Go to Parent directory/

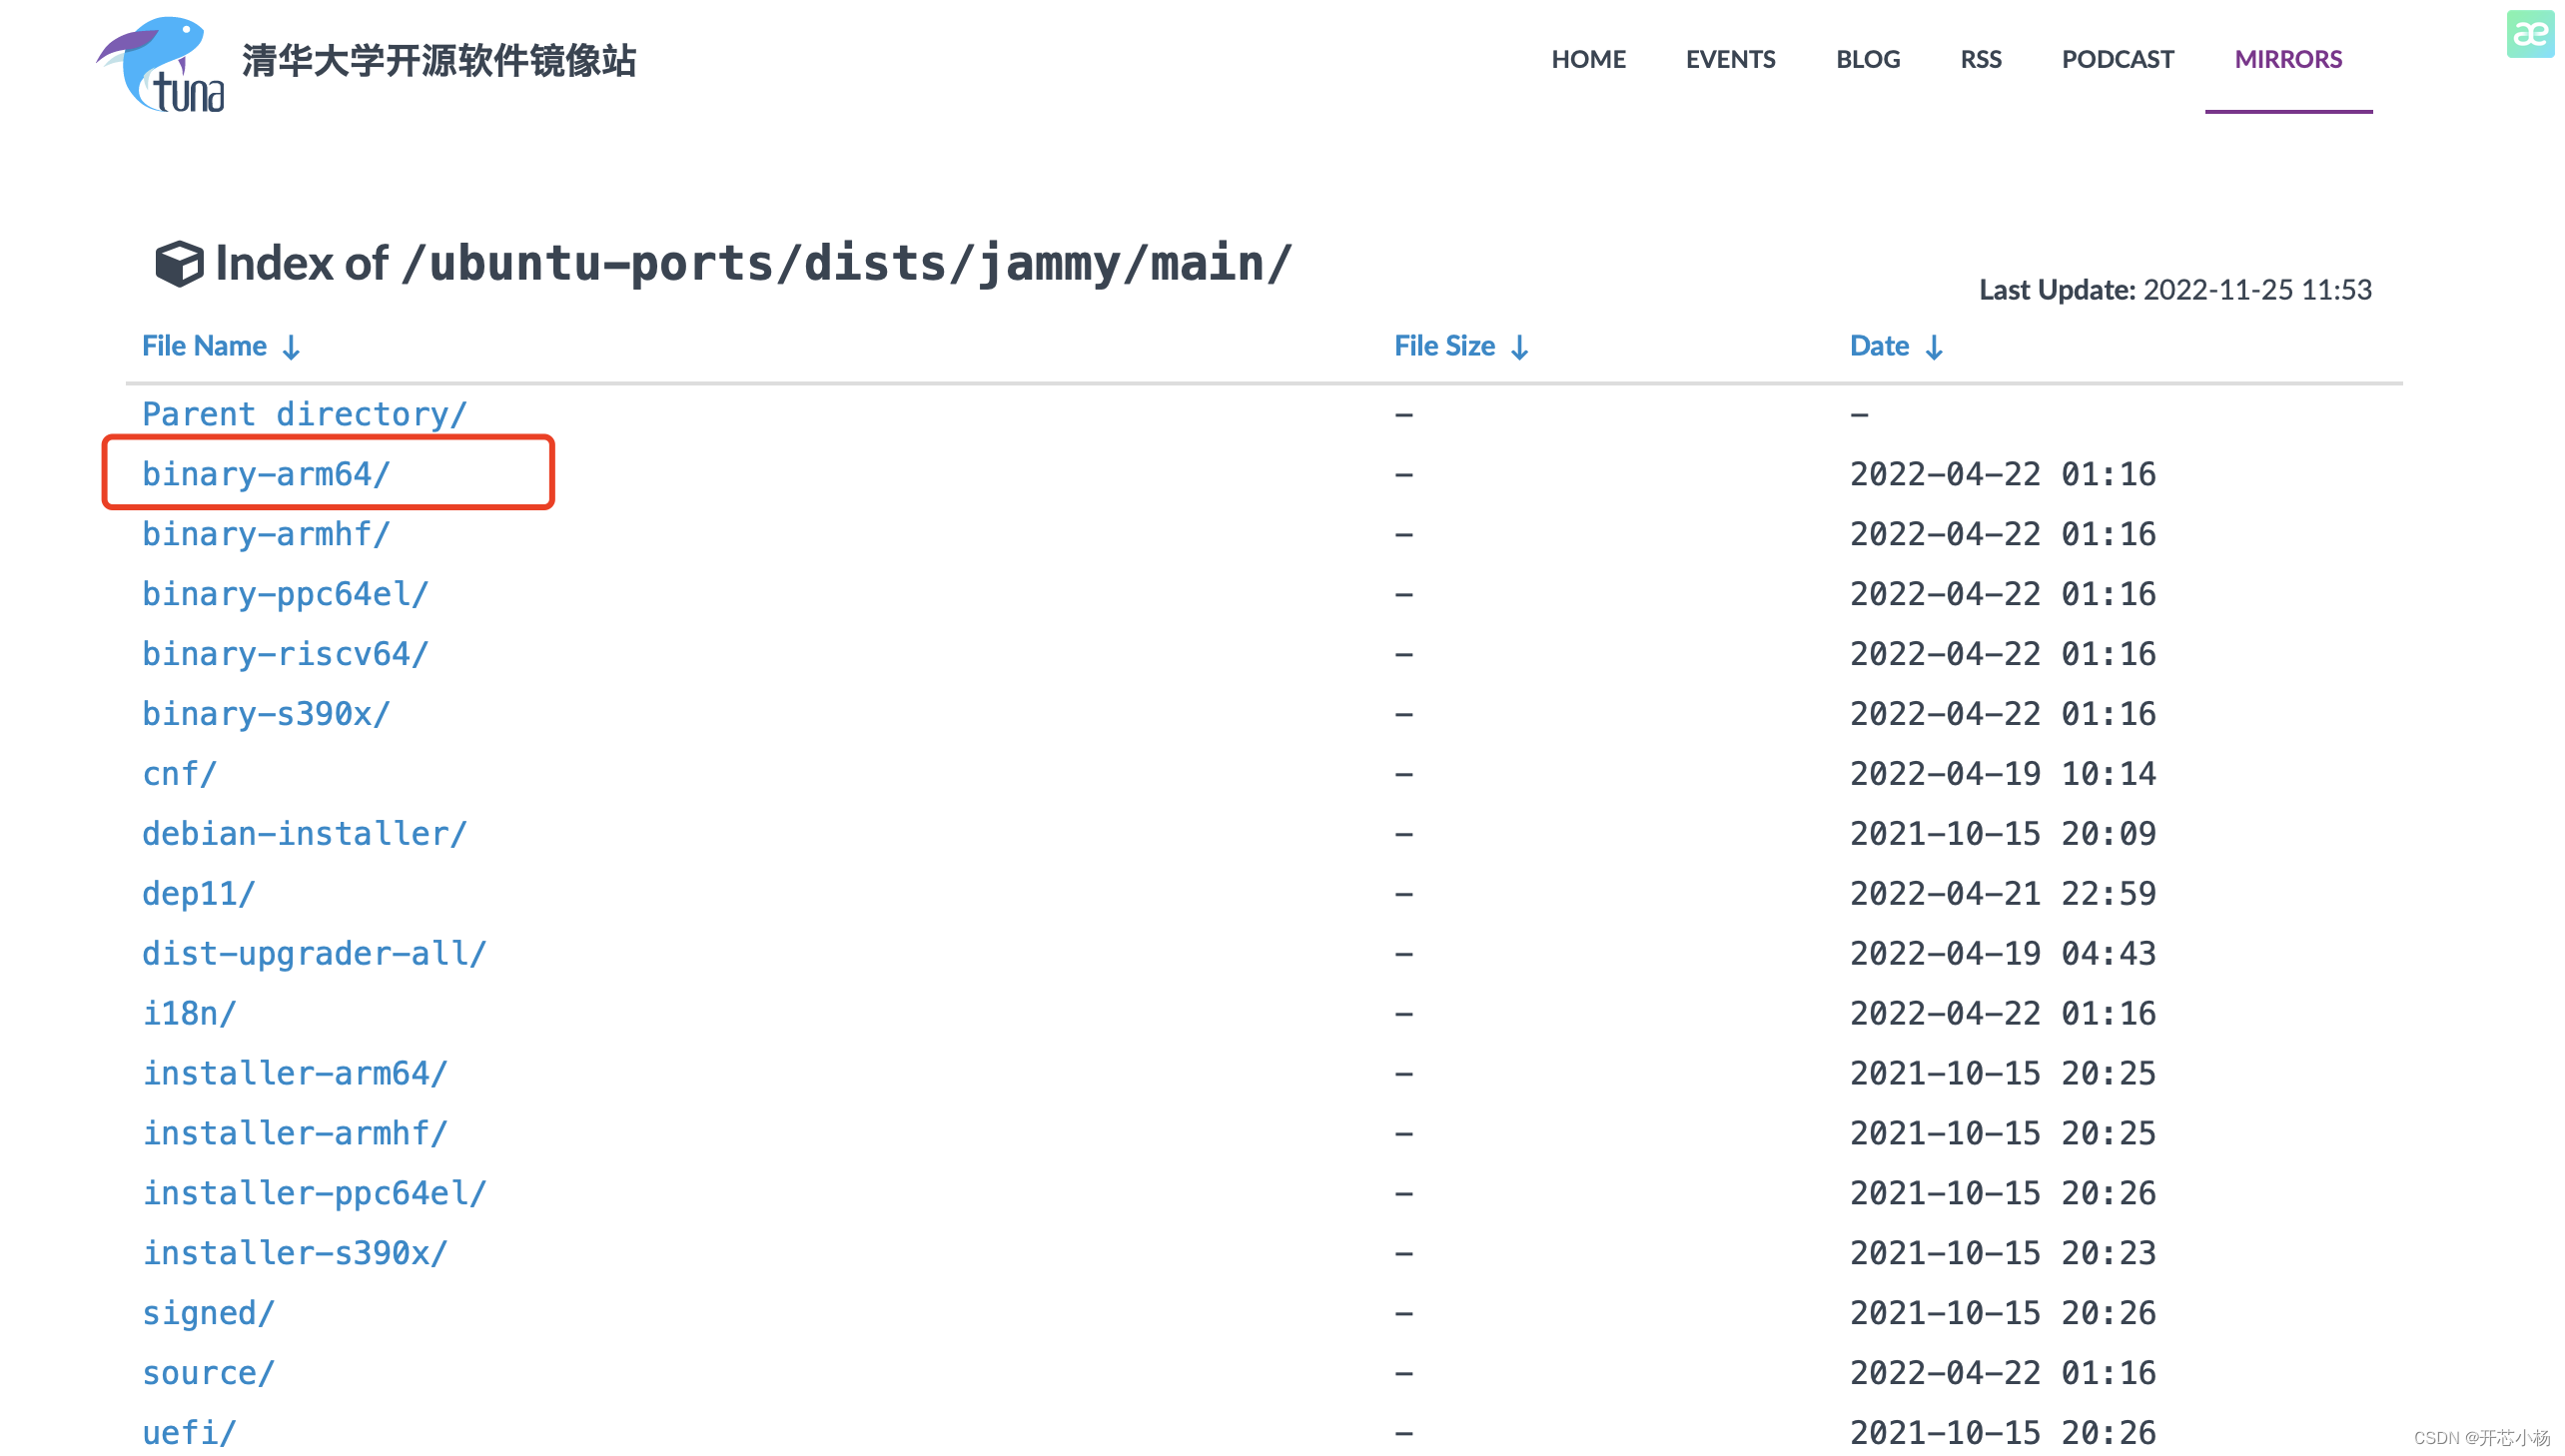point(304,414)
